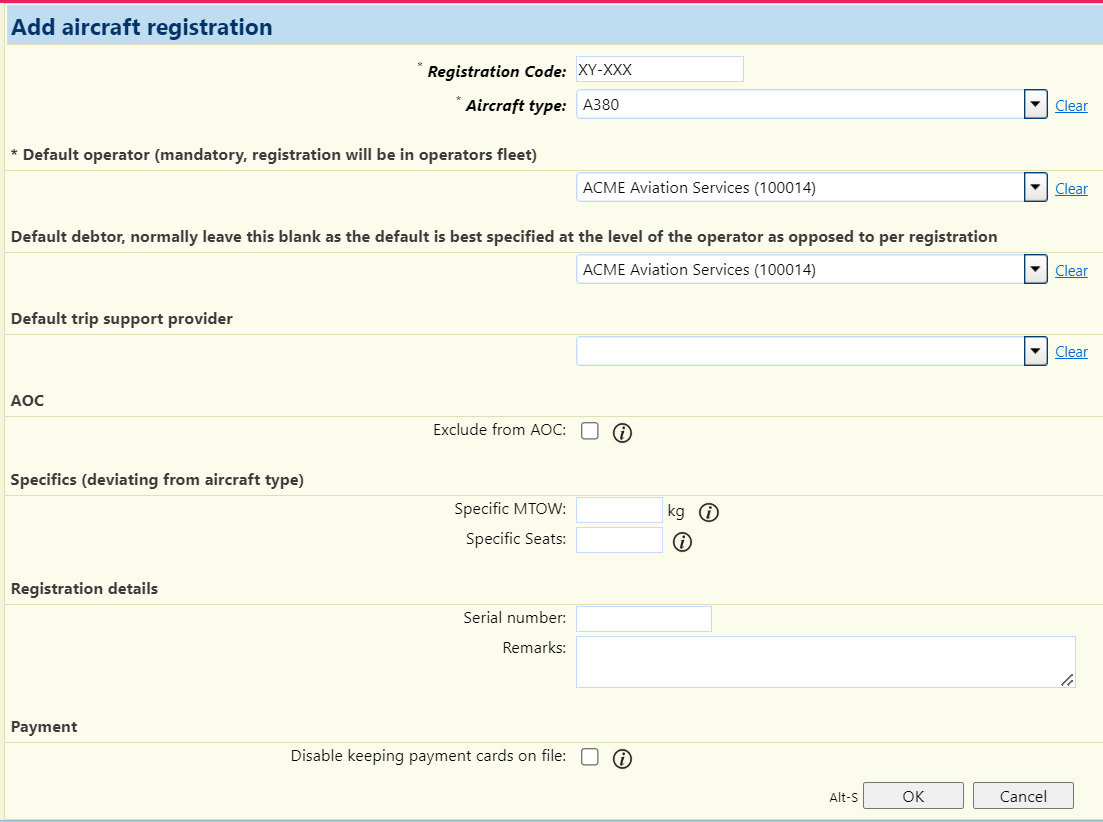Click the Add aircraft registration heading
This screenshot has height=822, width=1103.
141,27
